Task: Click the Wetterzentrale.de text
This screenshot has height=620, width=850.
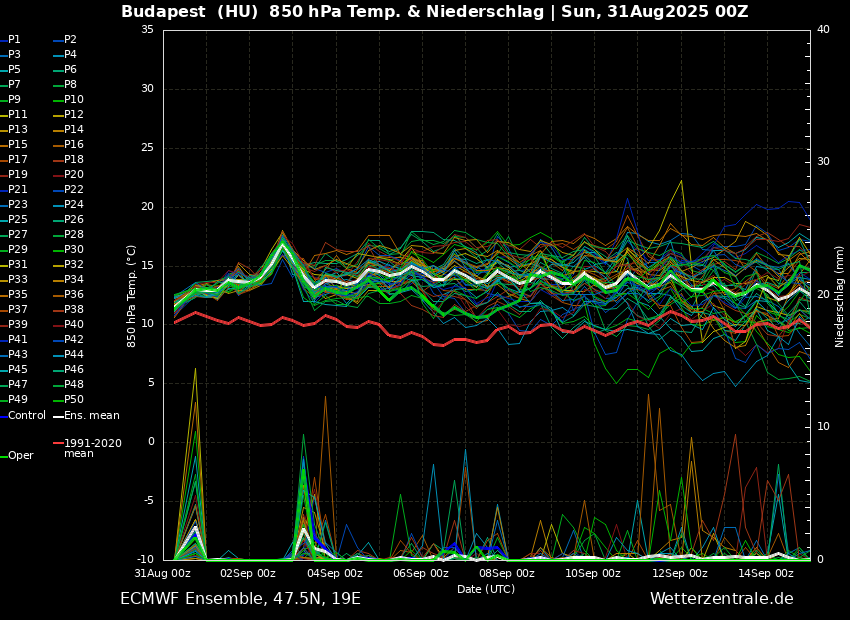Action: click(x=721, y=599)
